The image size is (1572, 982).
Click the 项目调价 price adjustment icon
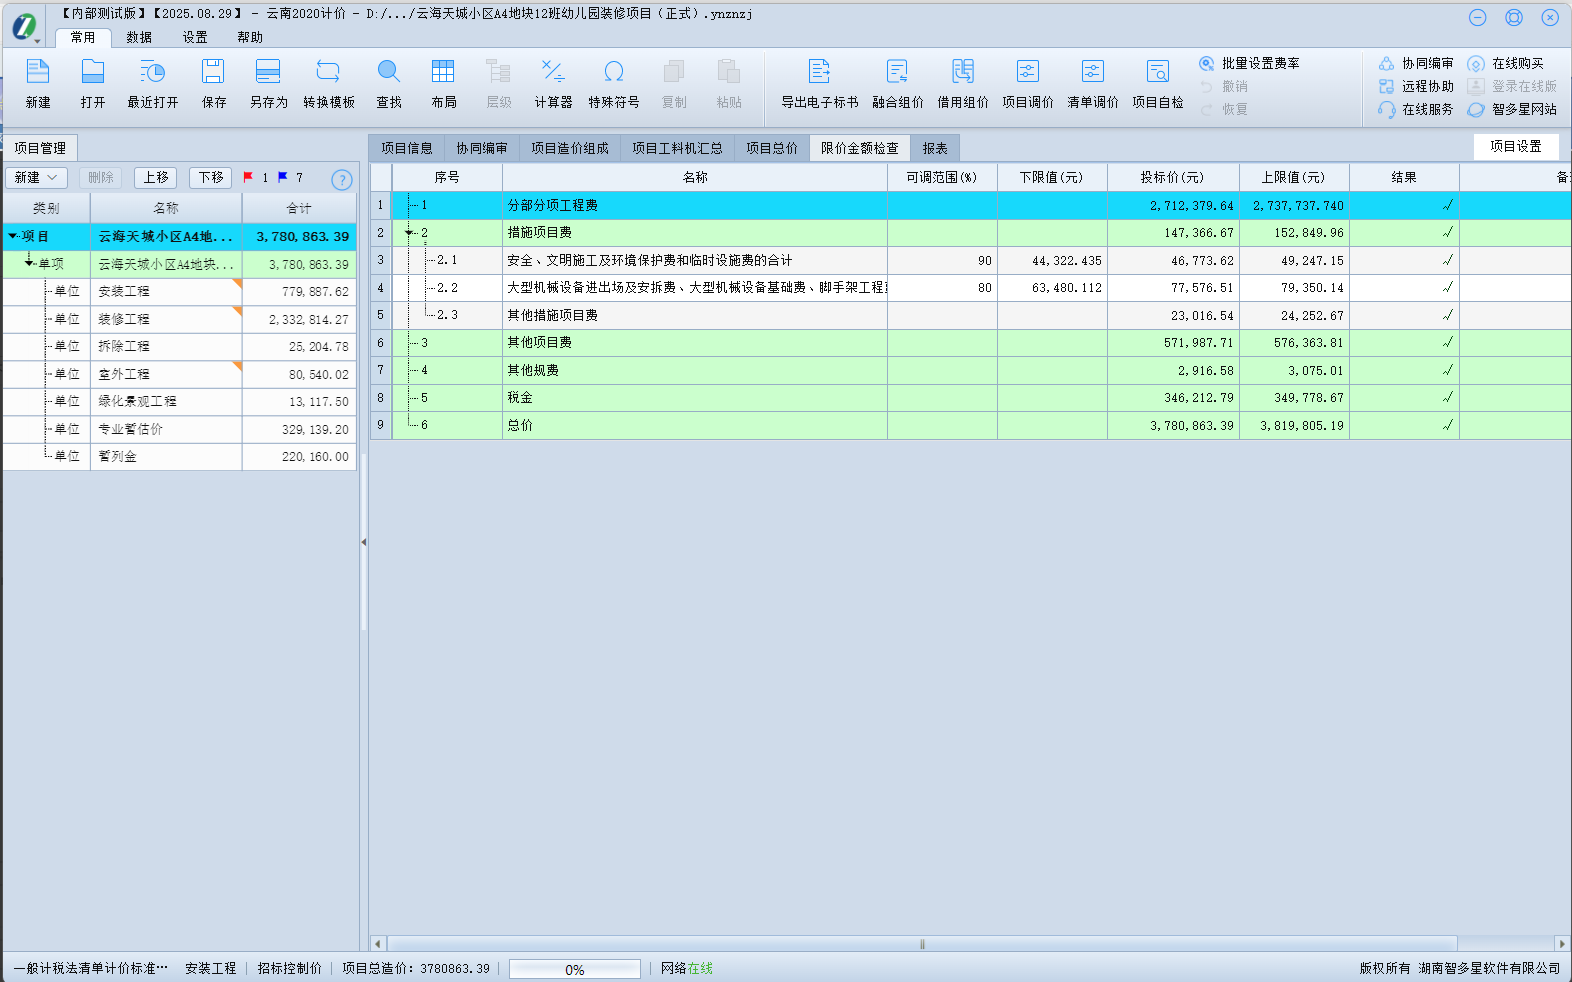(x=1027, y=72)
